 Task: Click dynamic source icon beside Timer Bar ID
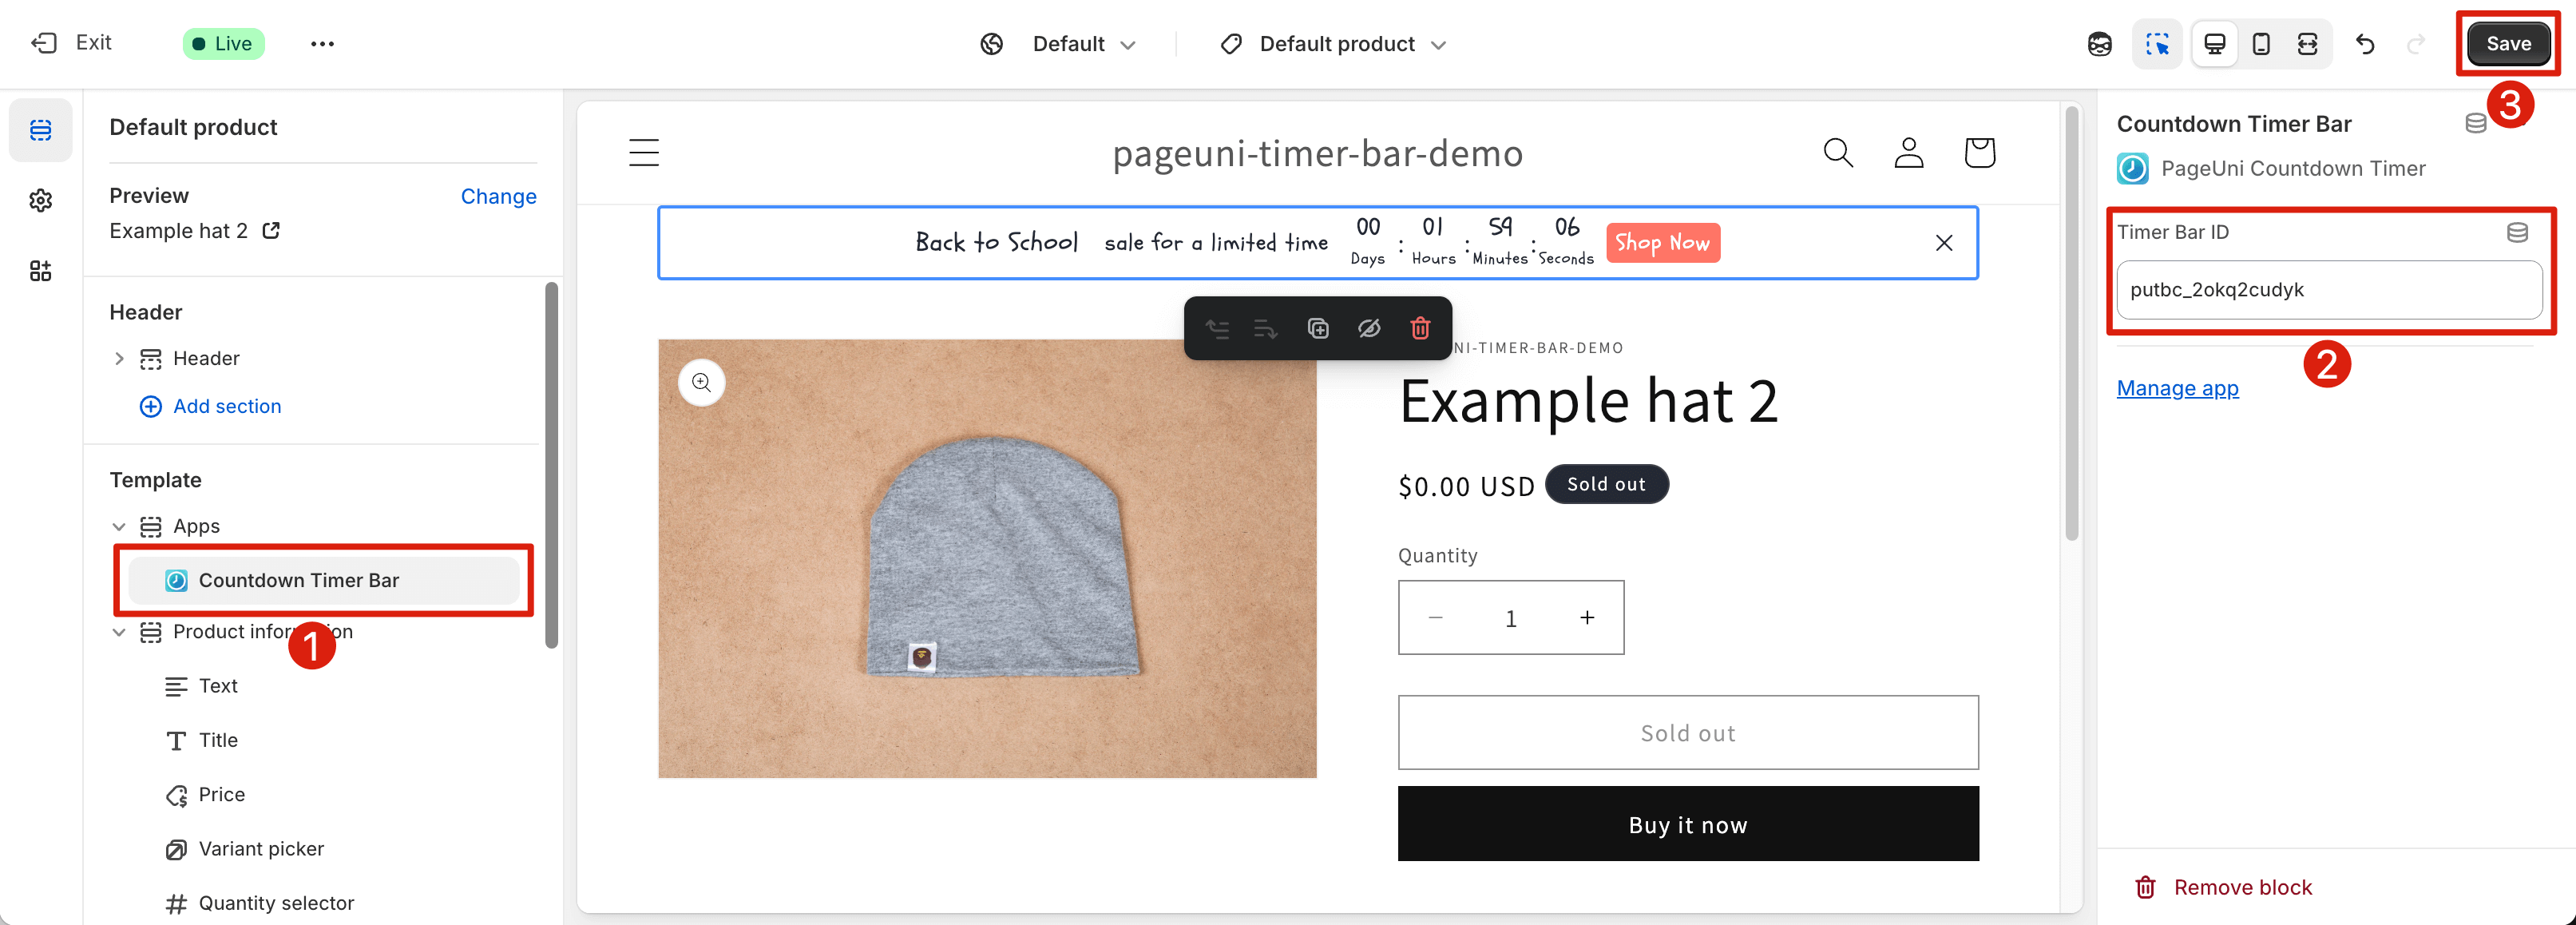pyautogui.click(x=2517, y=233)
